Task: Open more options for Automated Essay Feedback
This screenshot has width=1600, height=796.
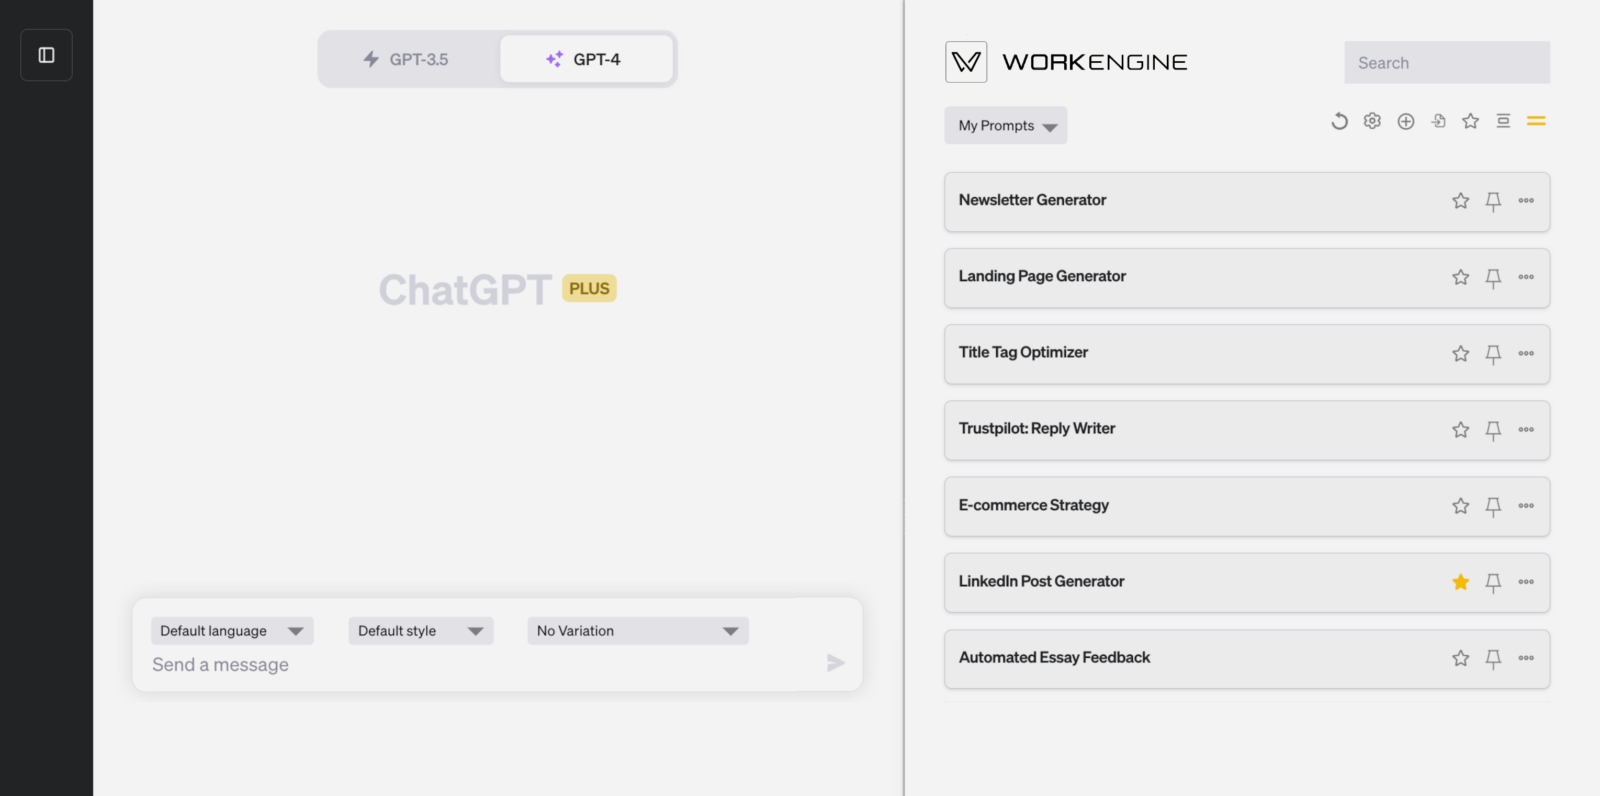Action: (1526, 658)
